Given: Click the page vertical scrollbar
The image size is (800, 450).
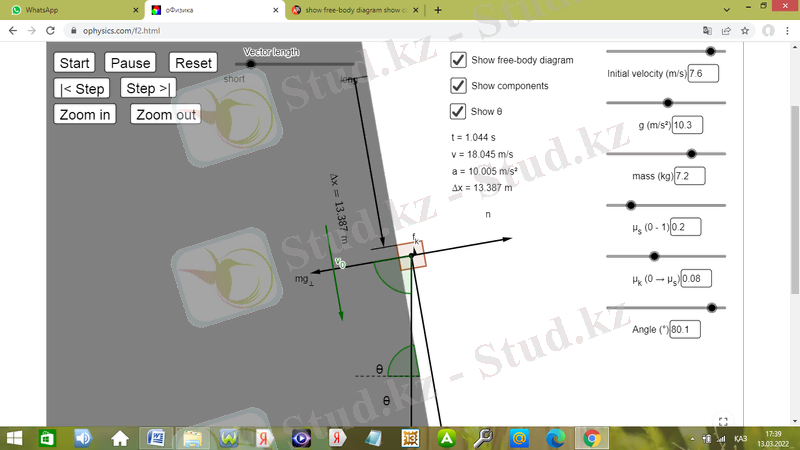Looking at the screenshot, I should tap(795, 200).
